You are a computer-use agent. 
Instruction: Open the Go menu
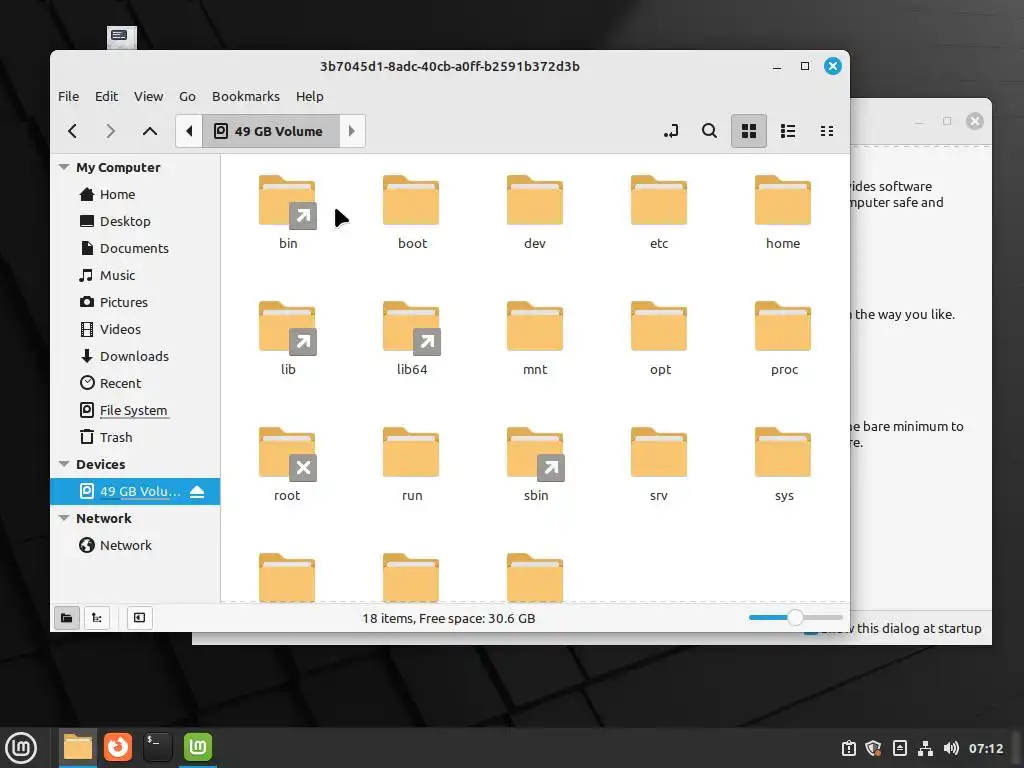pyautogui.click(x=187, y=97)
